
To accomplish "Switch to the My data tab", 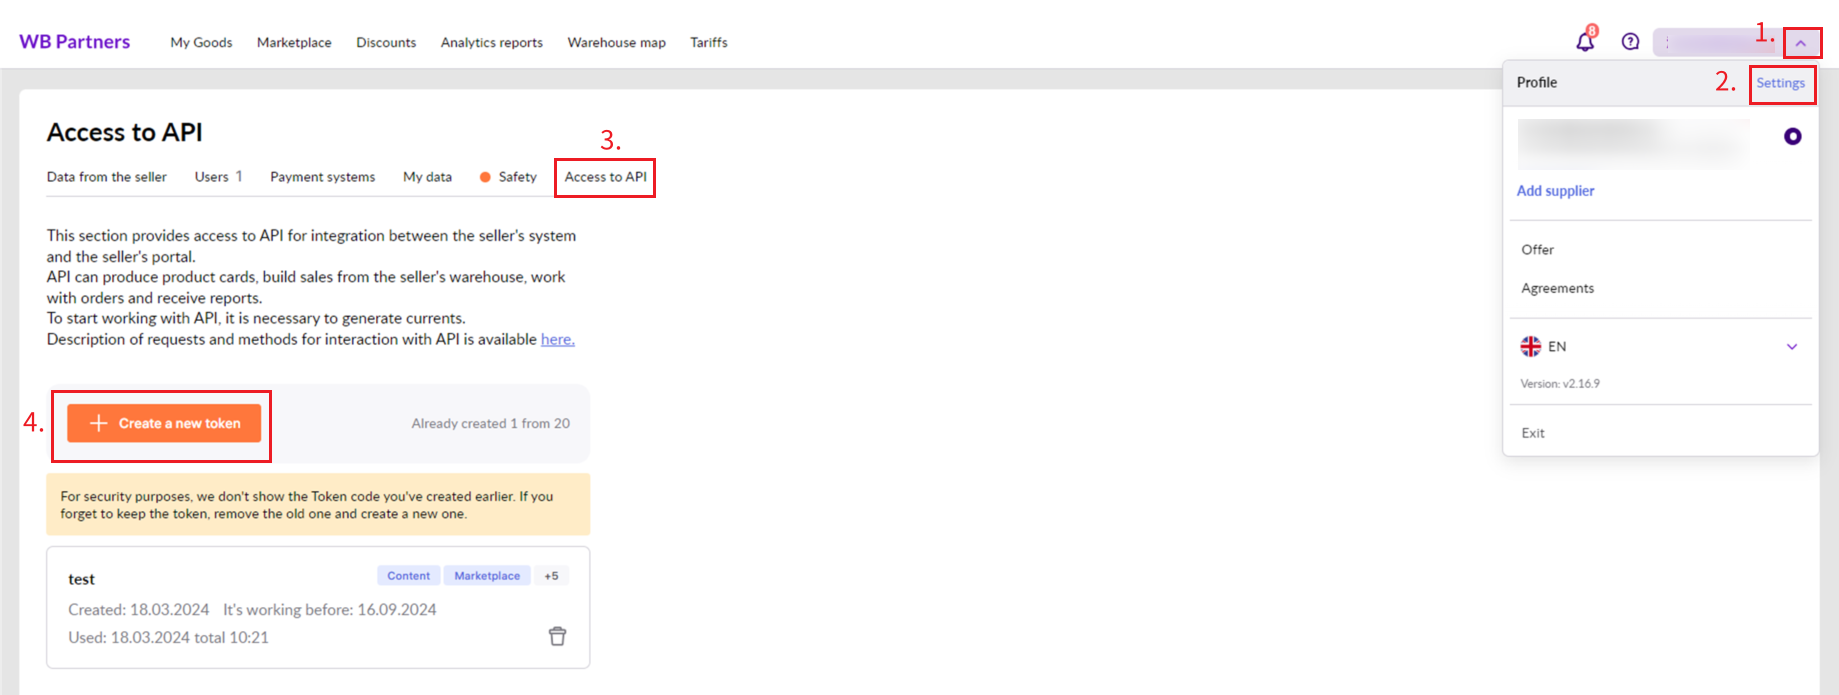I will point(427,177).
